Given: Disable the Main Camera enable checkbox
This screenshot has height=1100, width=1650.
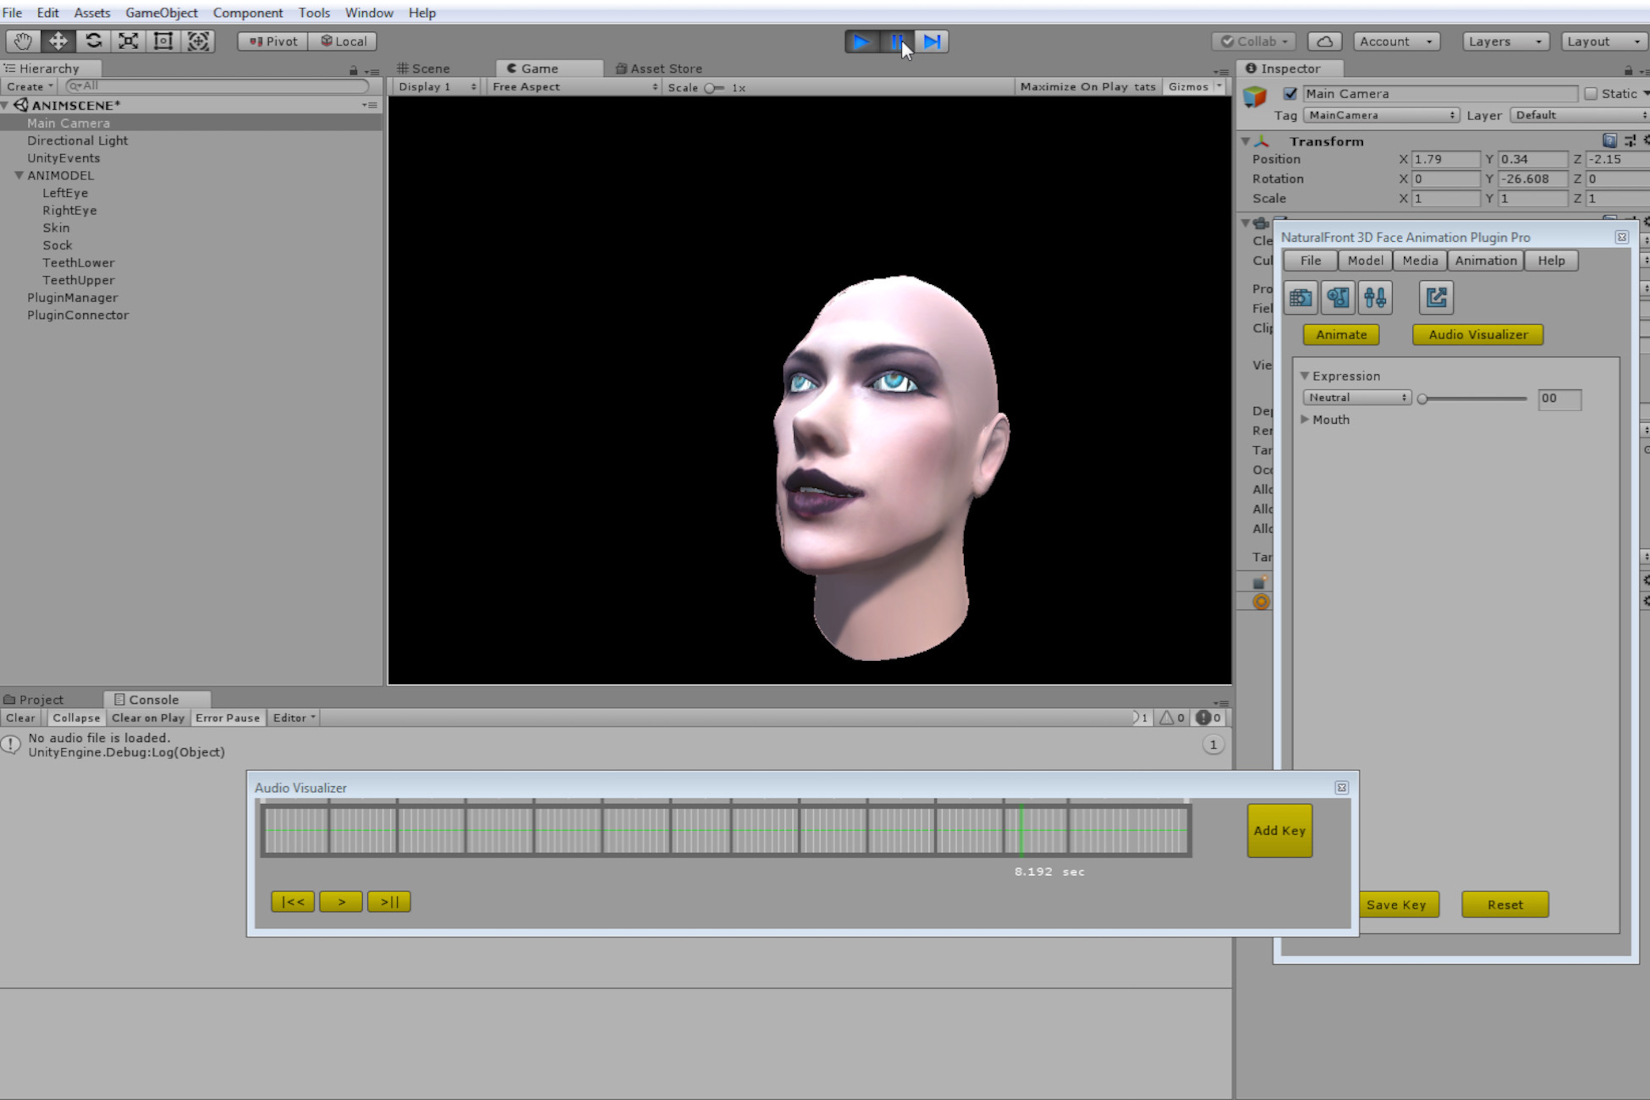Looking at the screenshot, I should (x=1290, y=93).
